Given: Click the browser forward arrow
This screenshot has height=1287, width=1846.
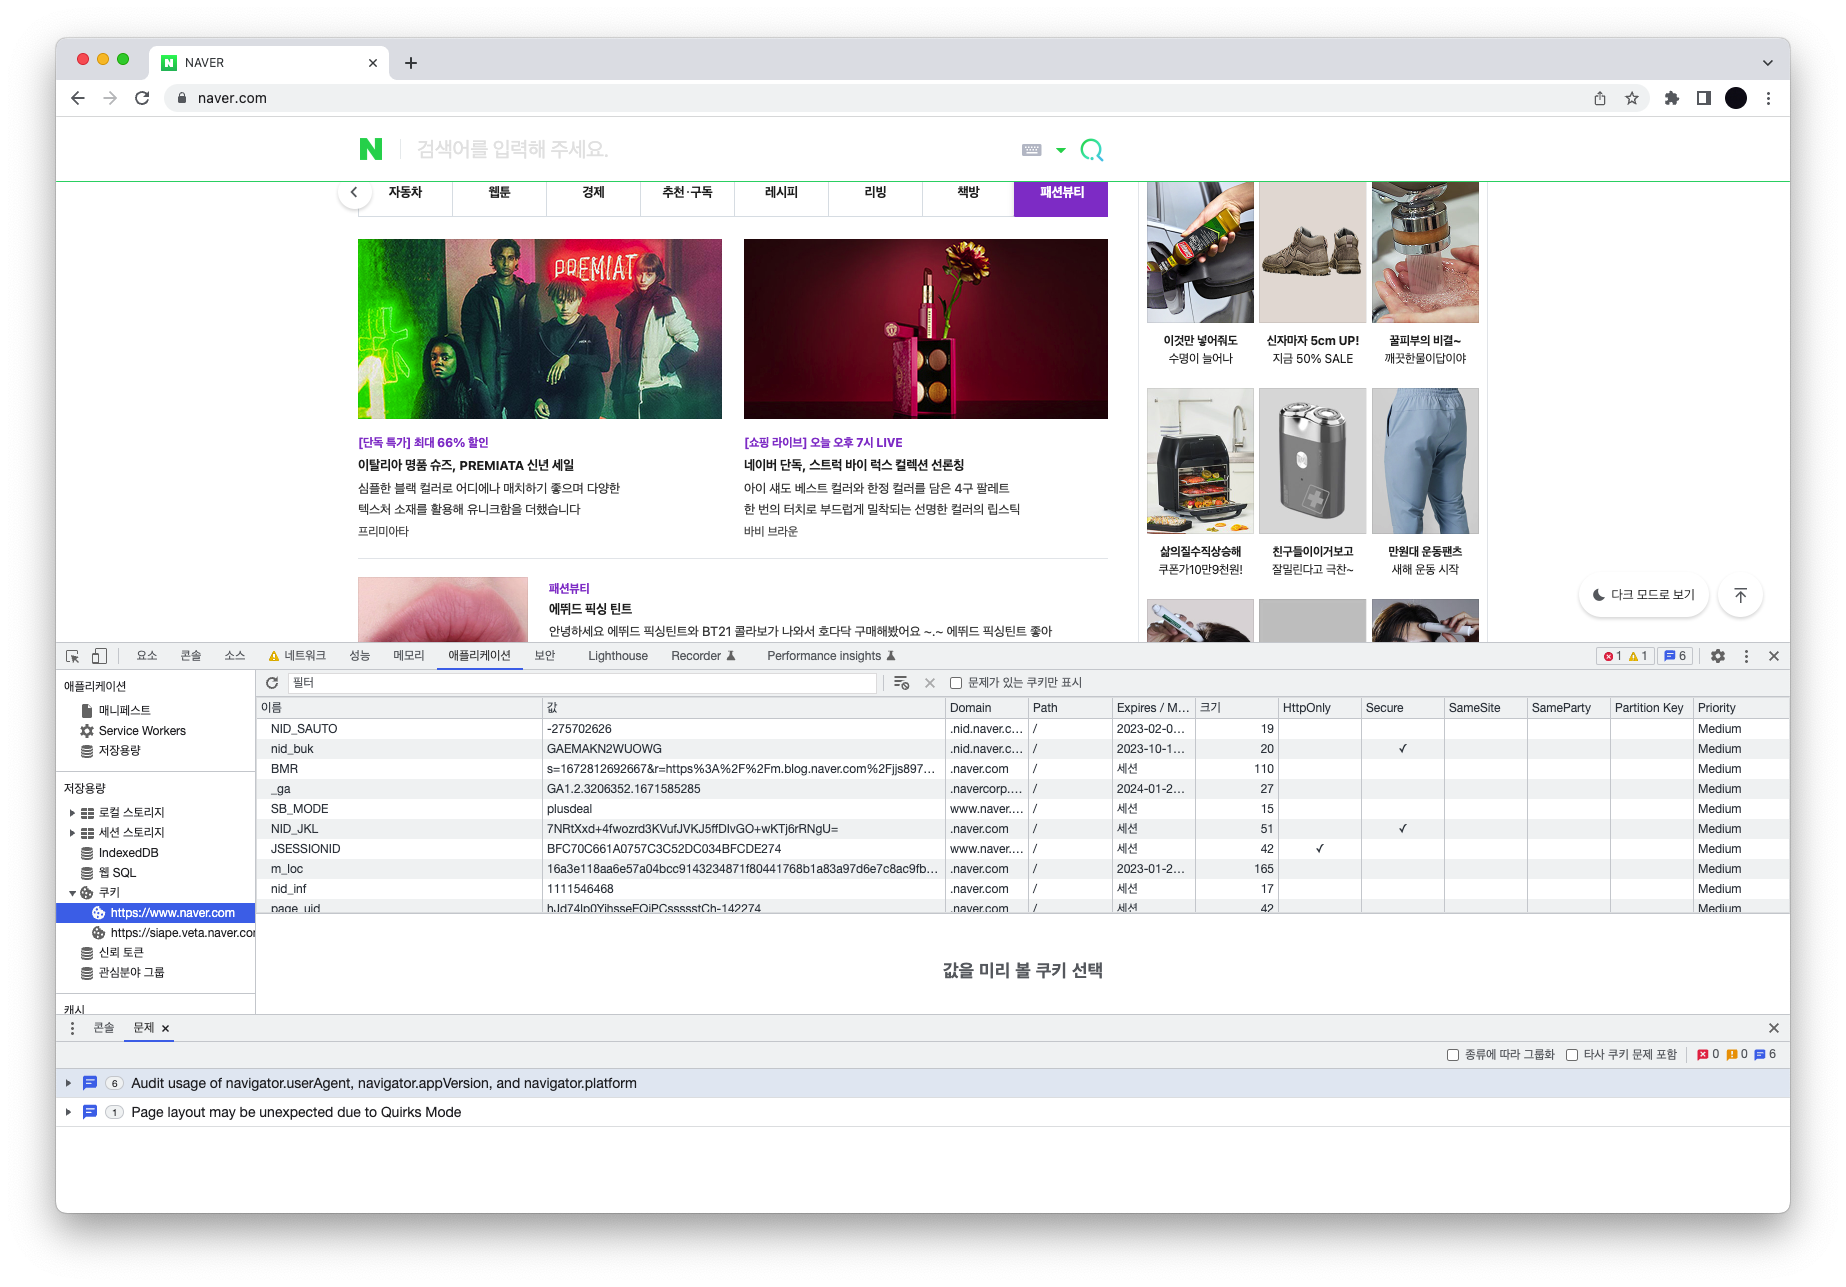Looking at the screenshot, I should point(110,98).
